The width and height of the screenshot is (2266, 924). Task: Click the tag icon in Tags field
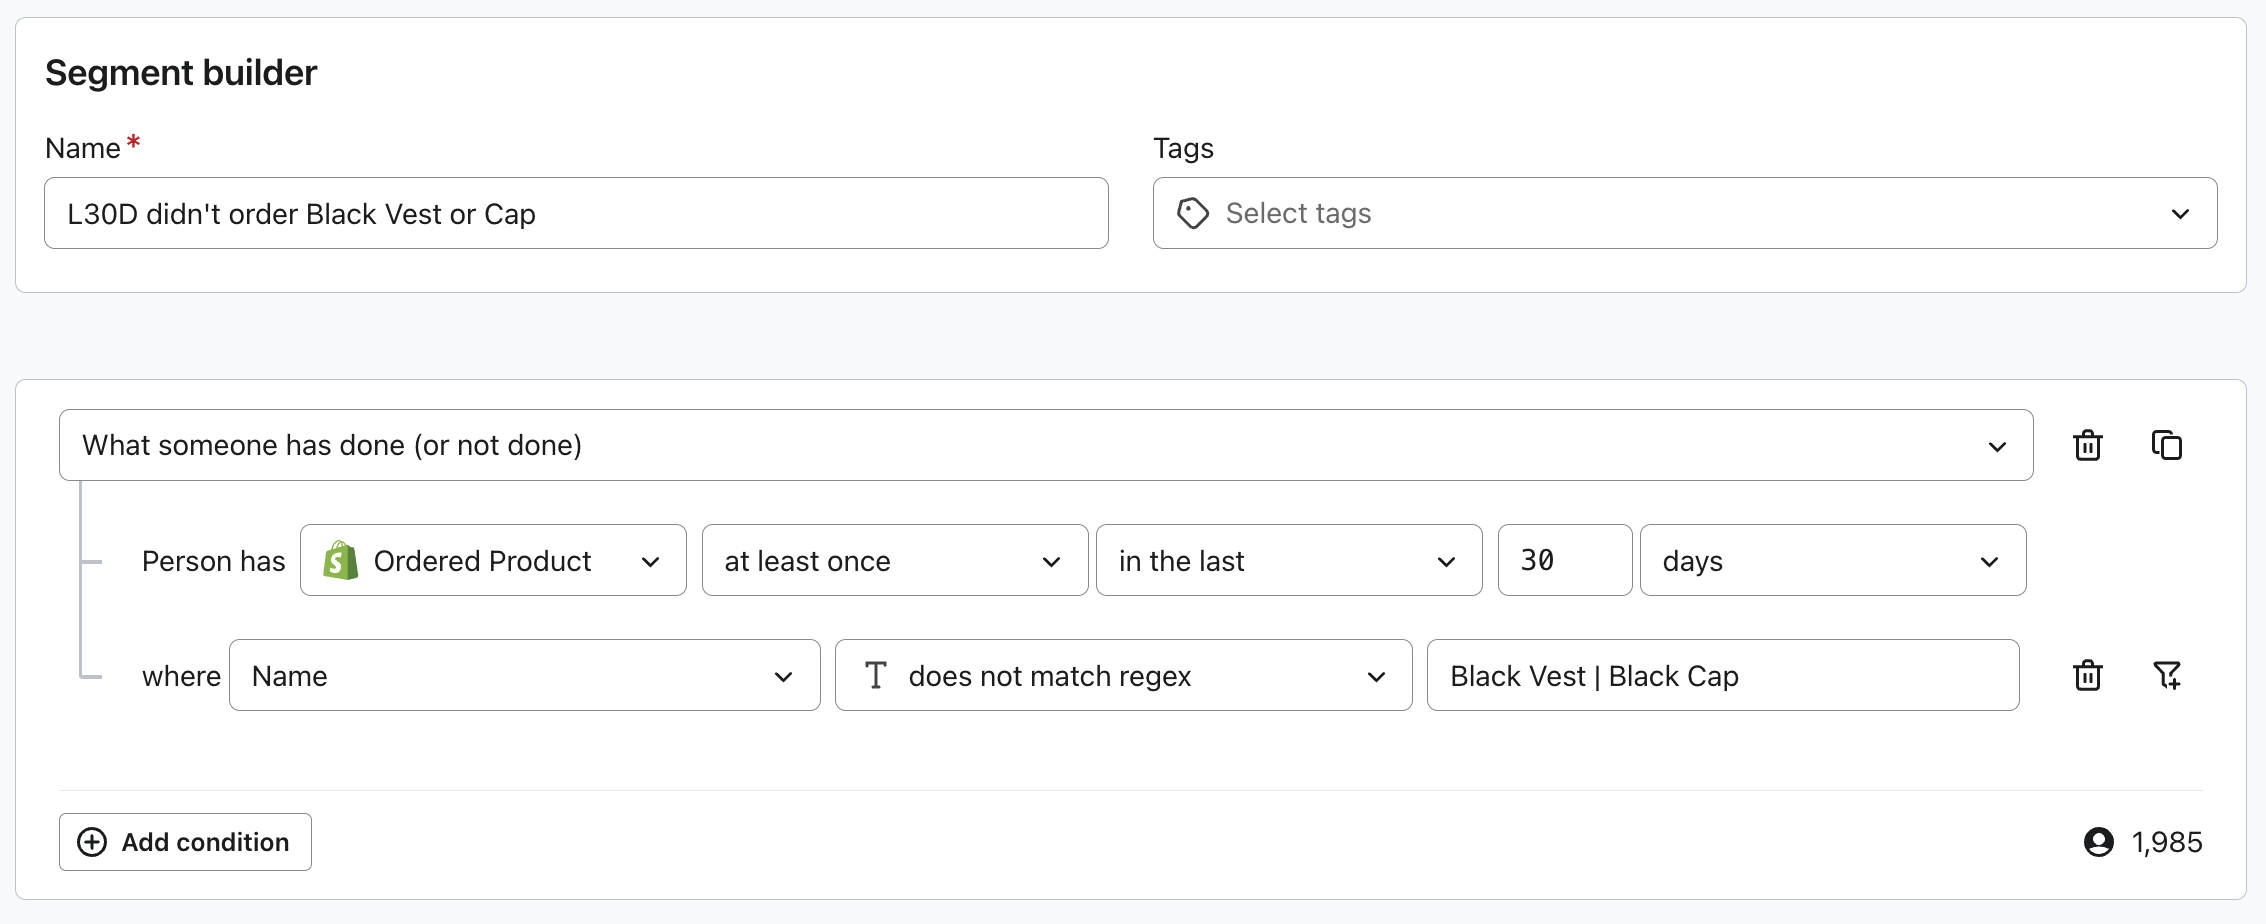(x=1192, y=213)
